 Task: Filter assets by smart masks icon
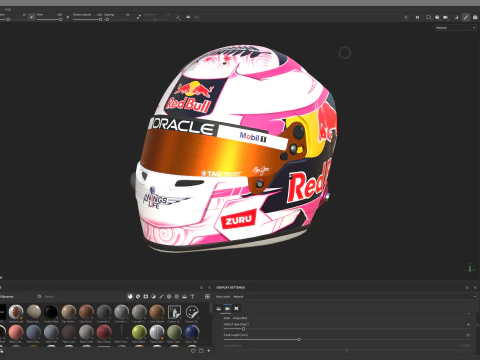(x=146, y=296)
